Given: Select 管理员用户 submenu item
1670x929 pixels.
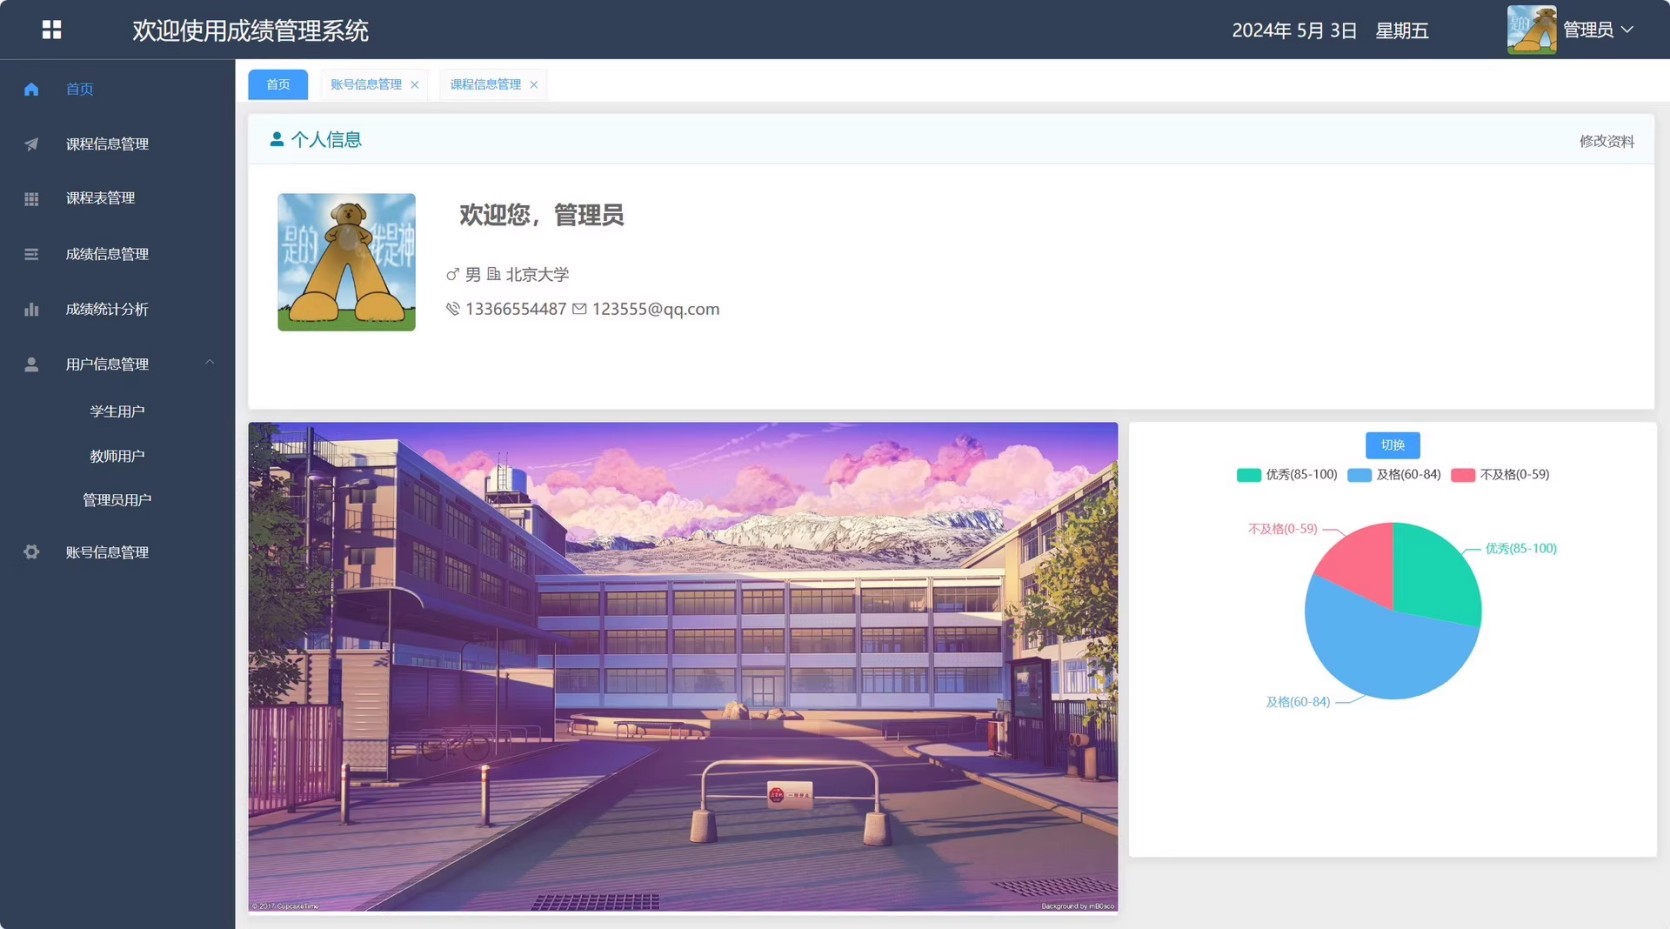Looking at the screenshot, I should pos(117,499).
